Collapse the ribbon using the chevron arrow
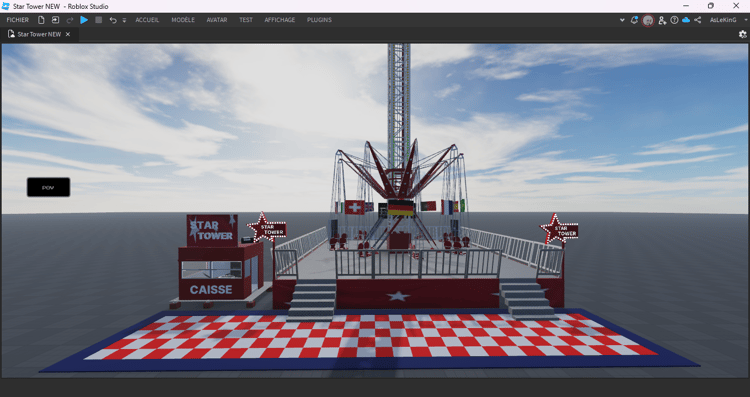This screenshot has width=750, height=397. (622, 20)
